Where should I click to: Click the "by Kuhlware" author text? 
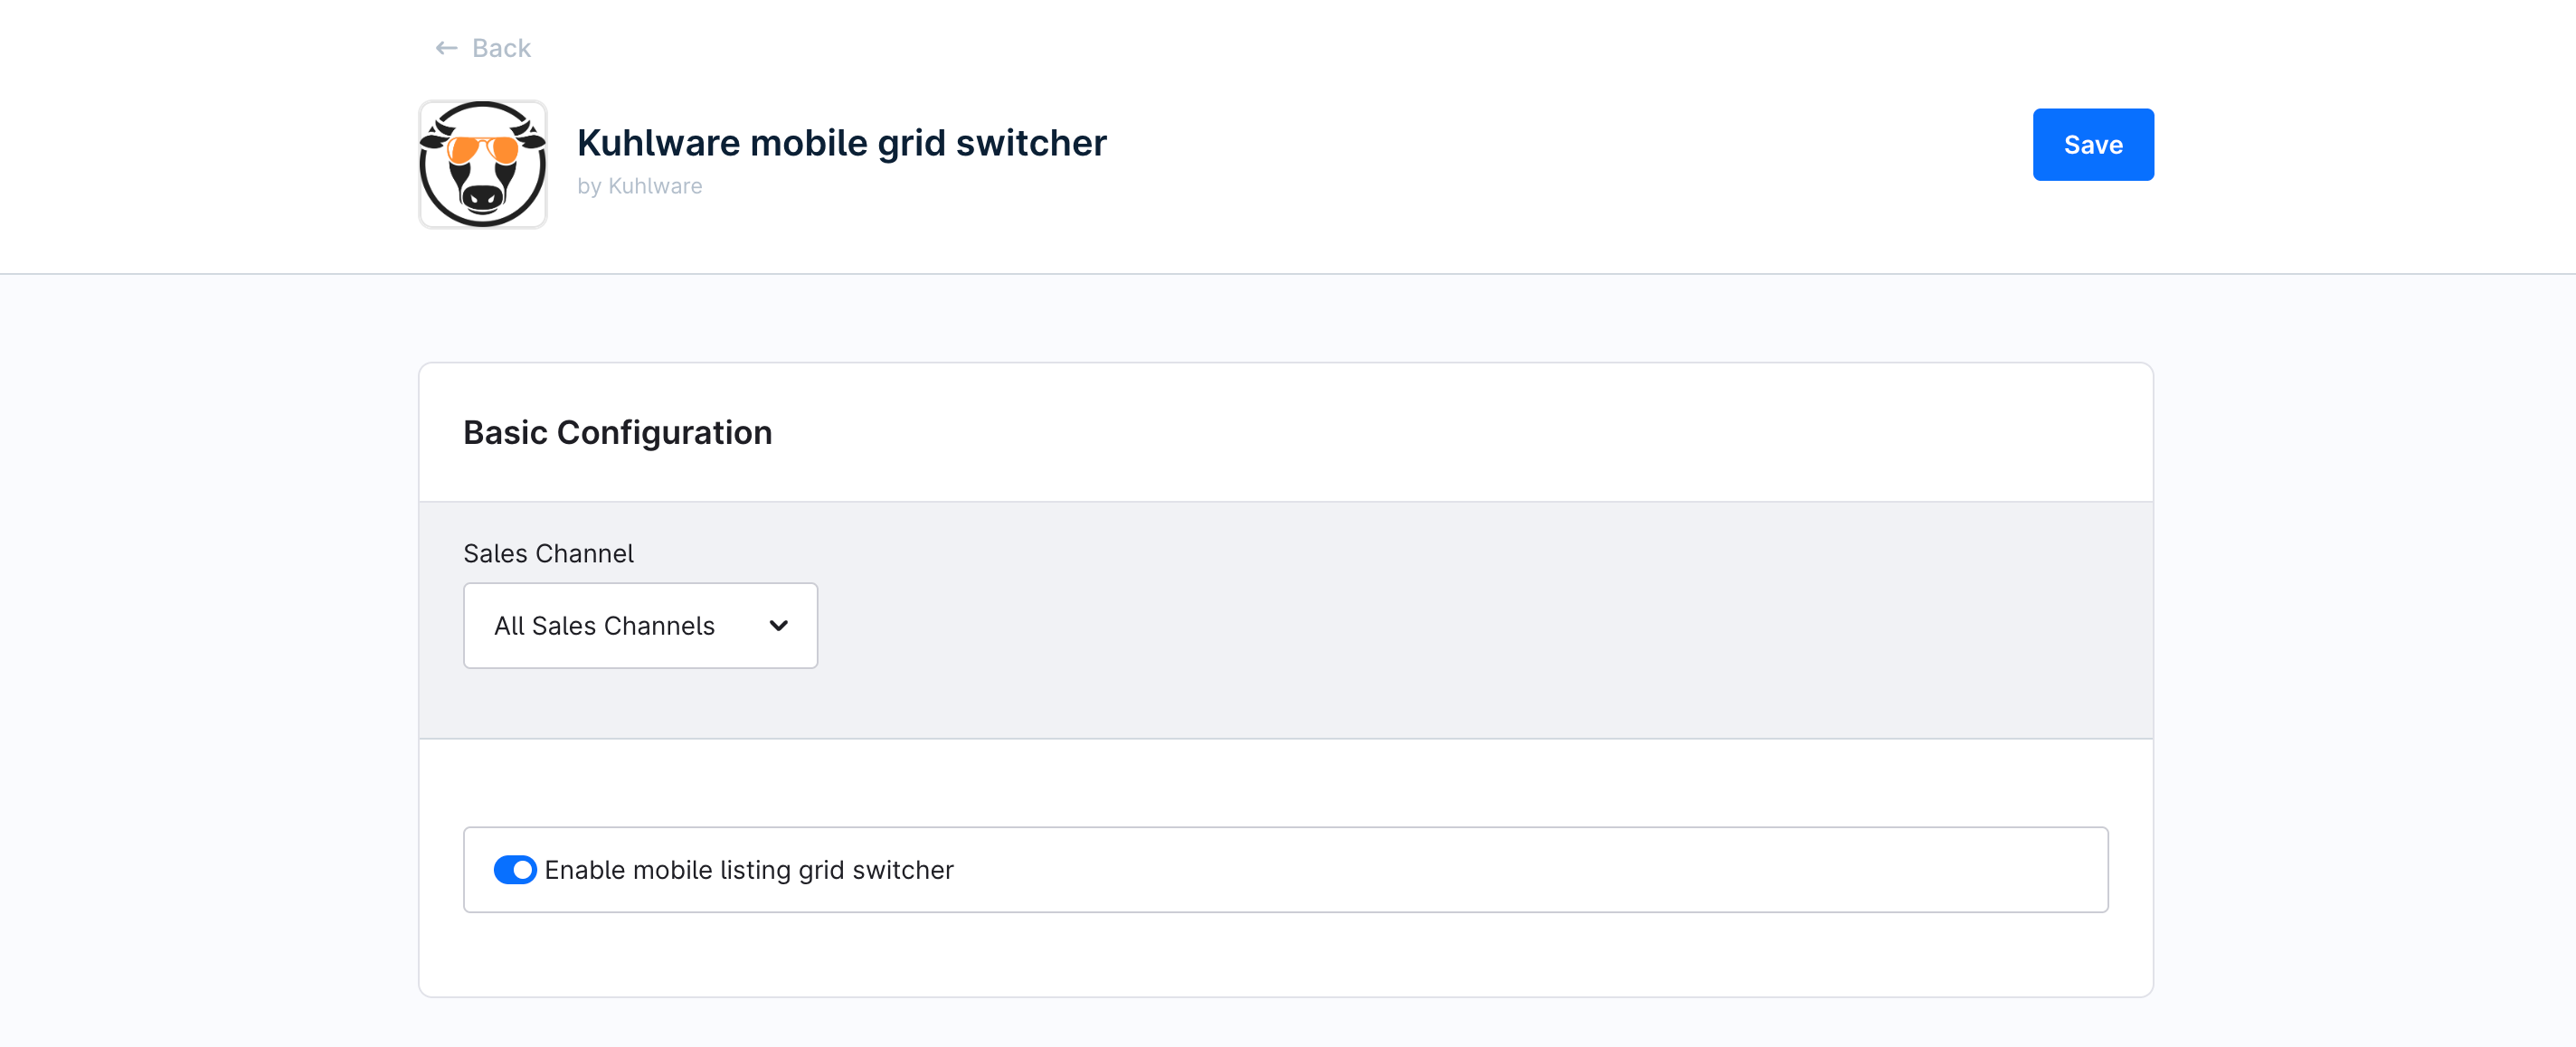click(640, 186)
